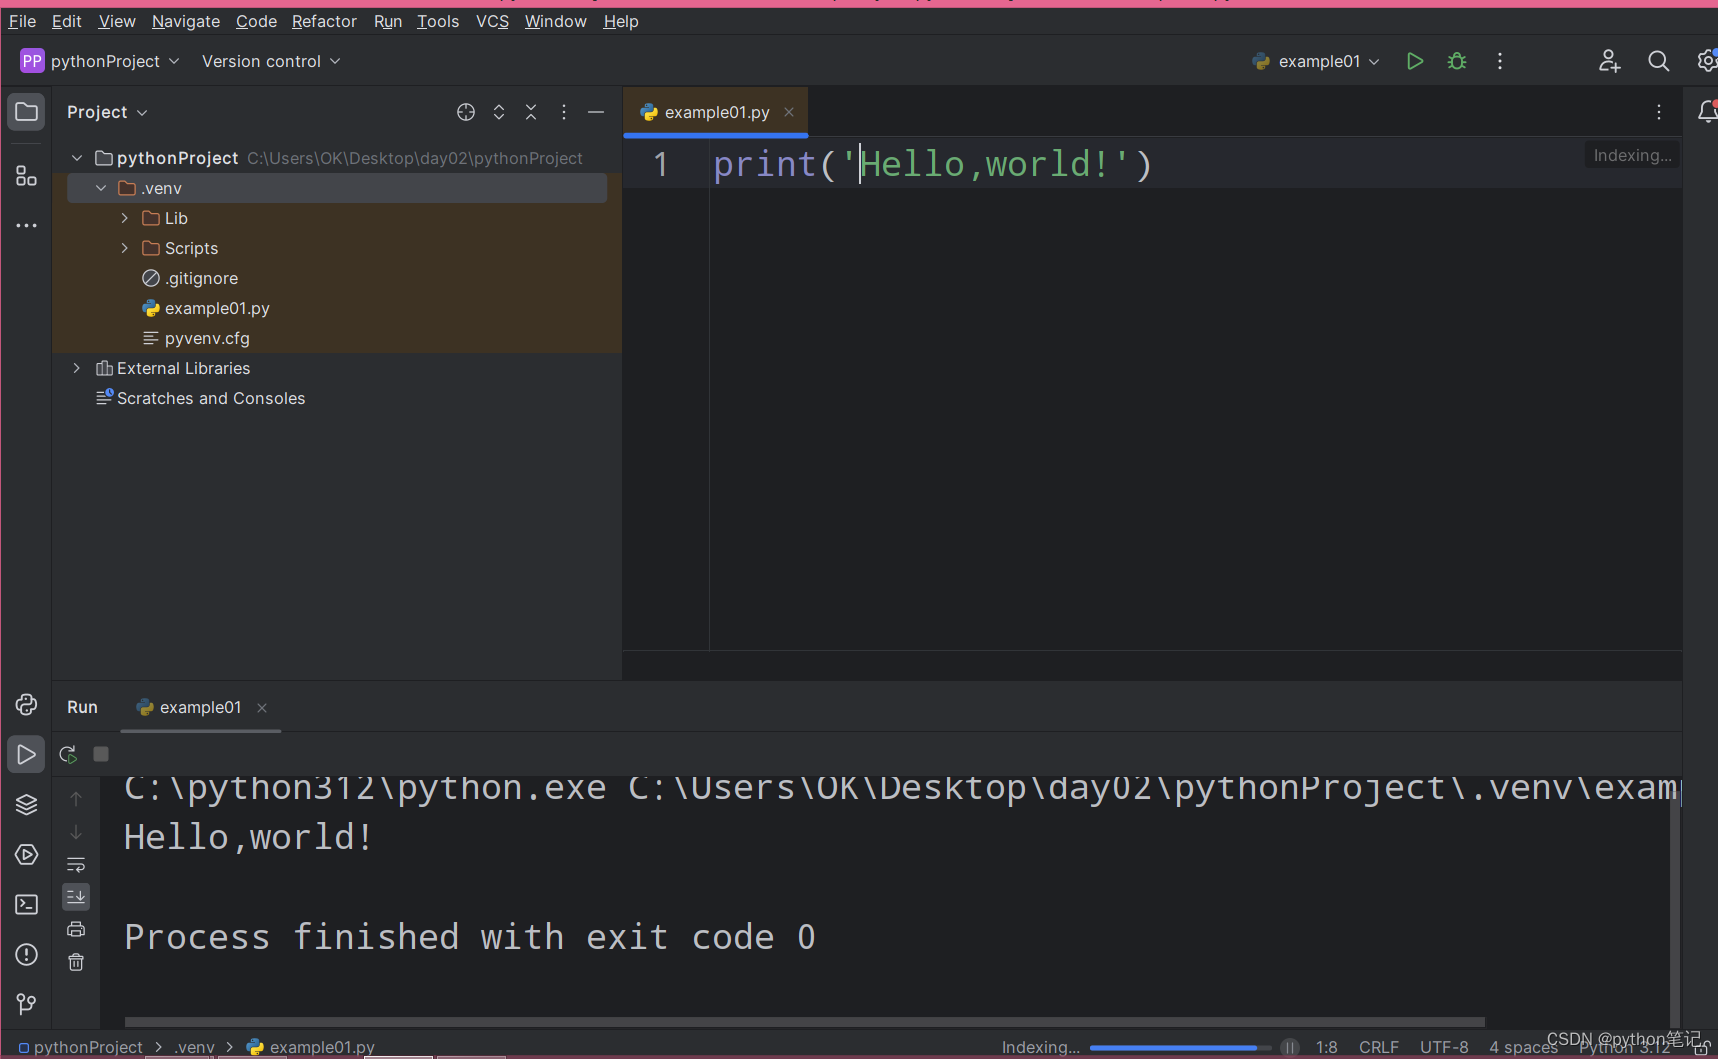Screen dimensions: 1718x1059
Task: Expand the Scripts folder
Action: pos(125,248)
